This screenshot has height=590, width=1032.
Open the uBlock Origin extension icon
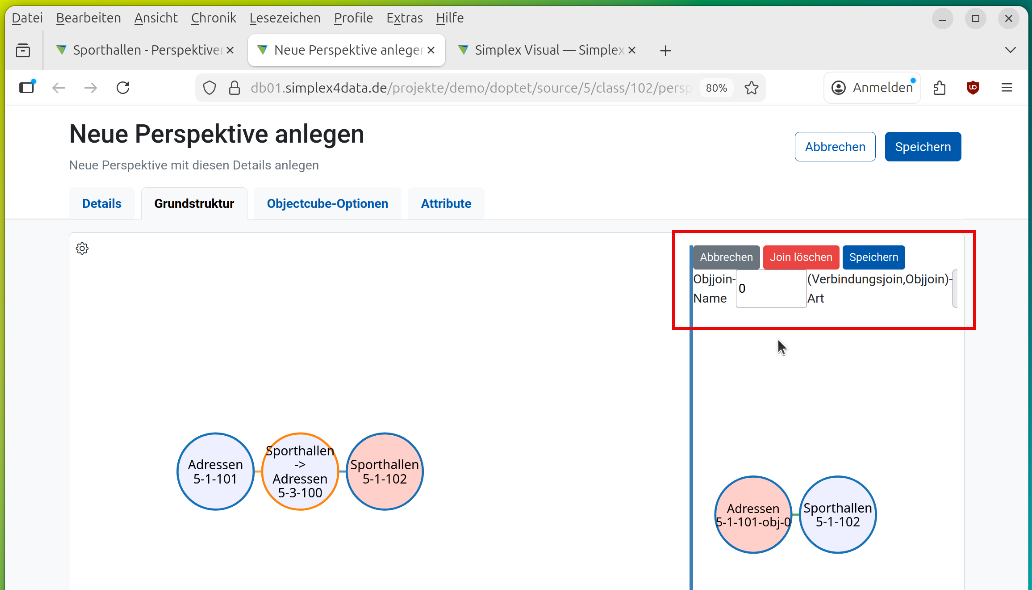coord(973,88)
